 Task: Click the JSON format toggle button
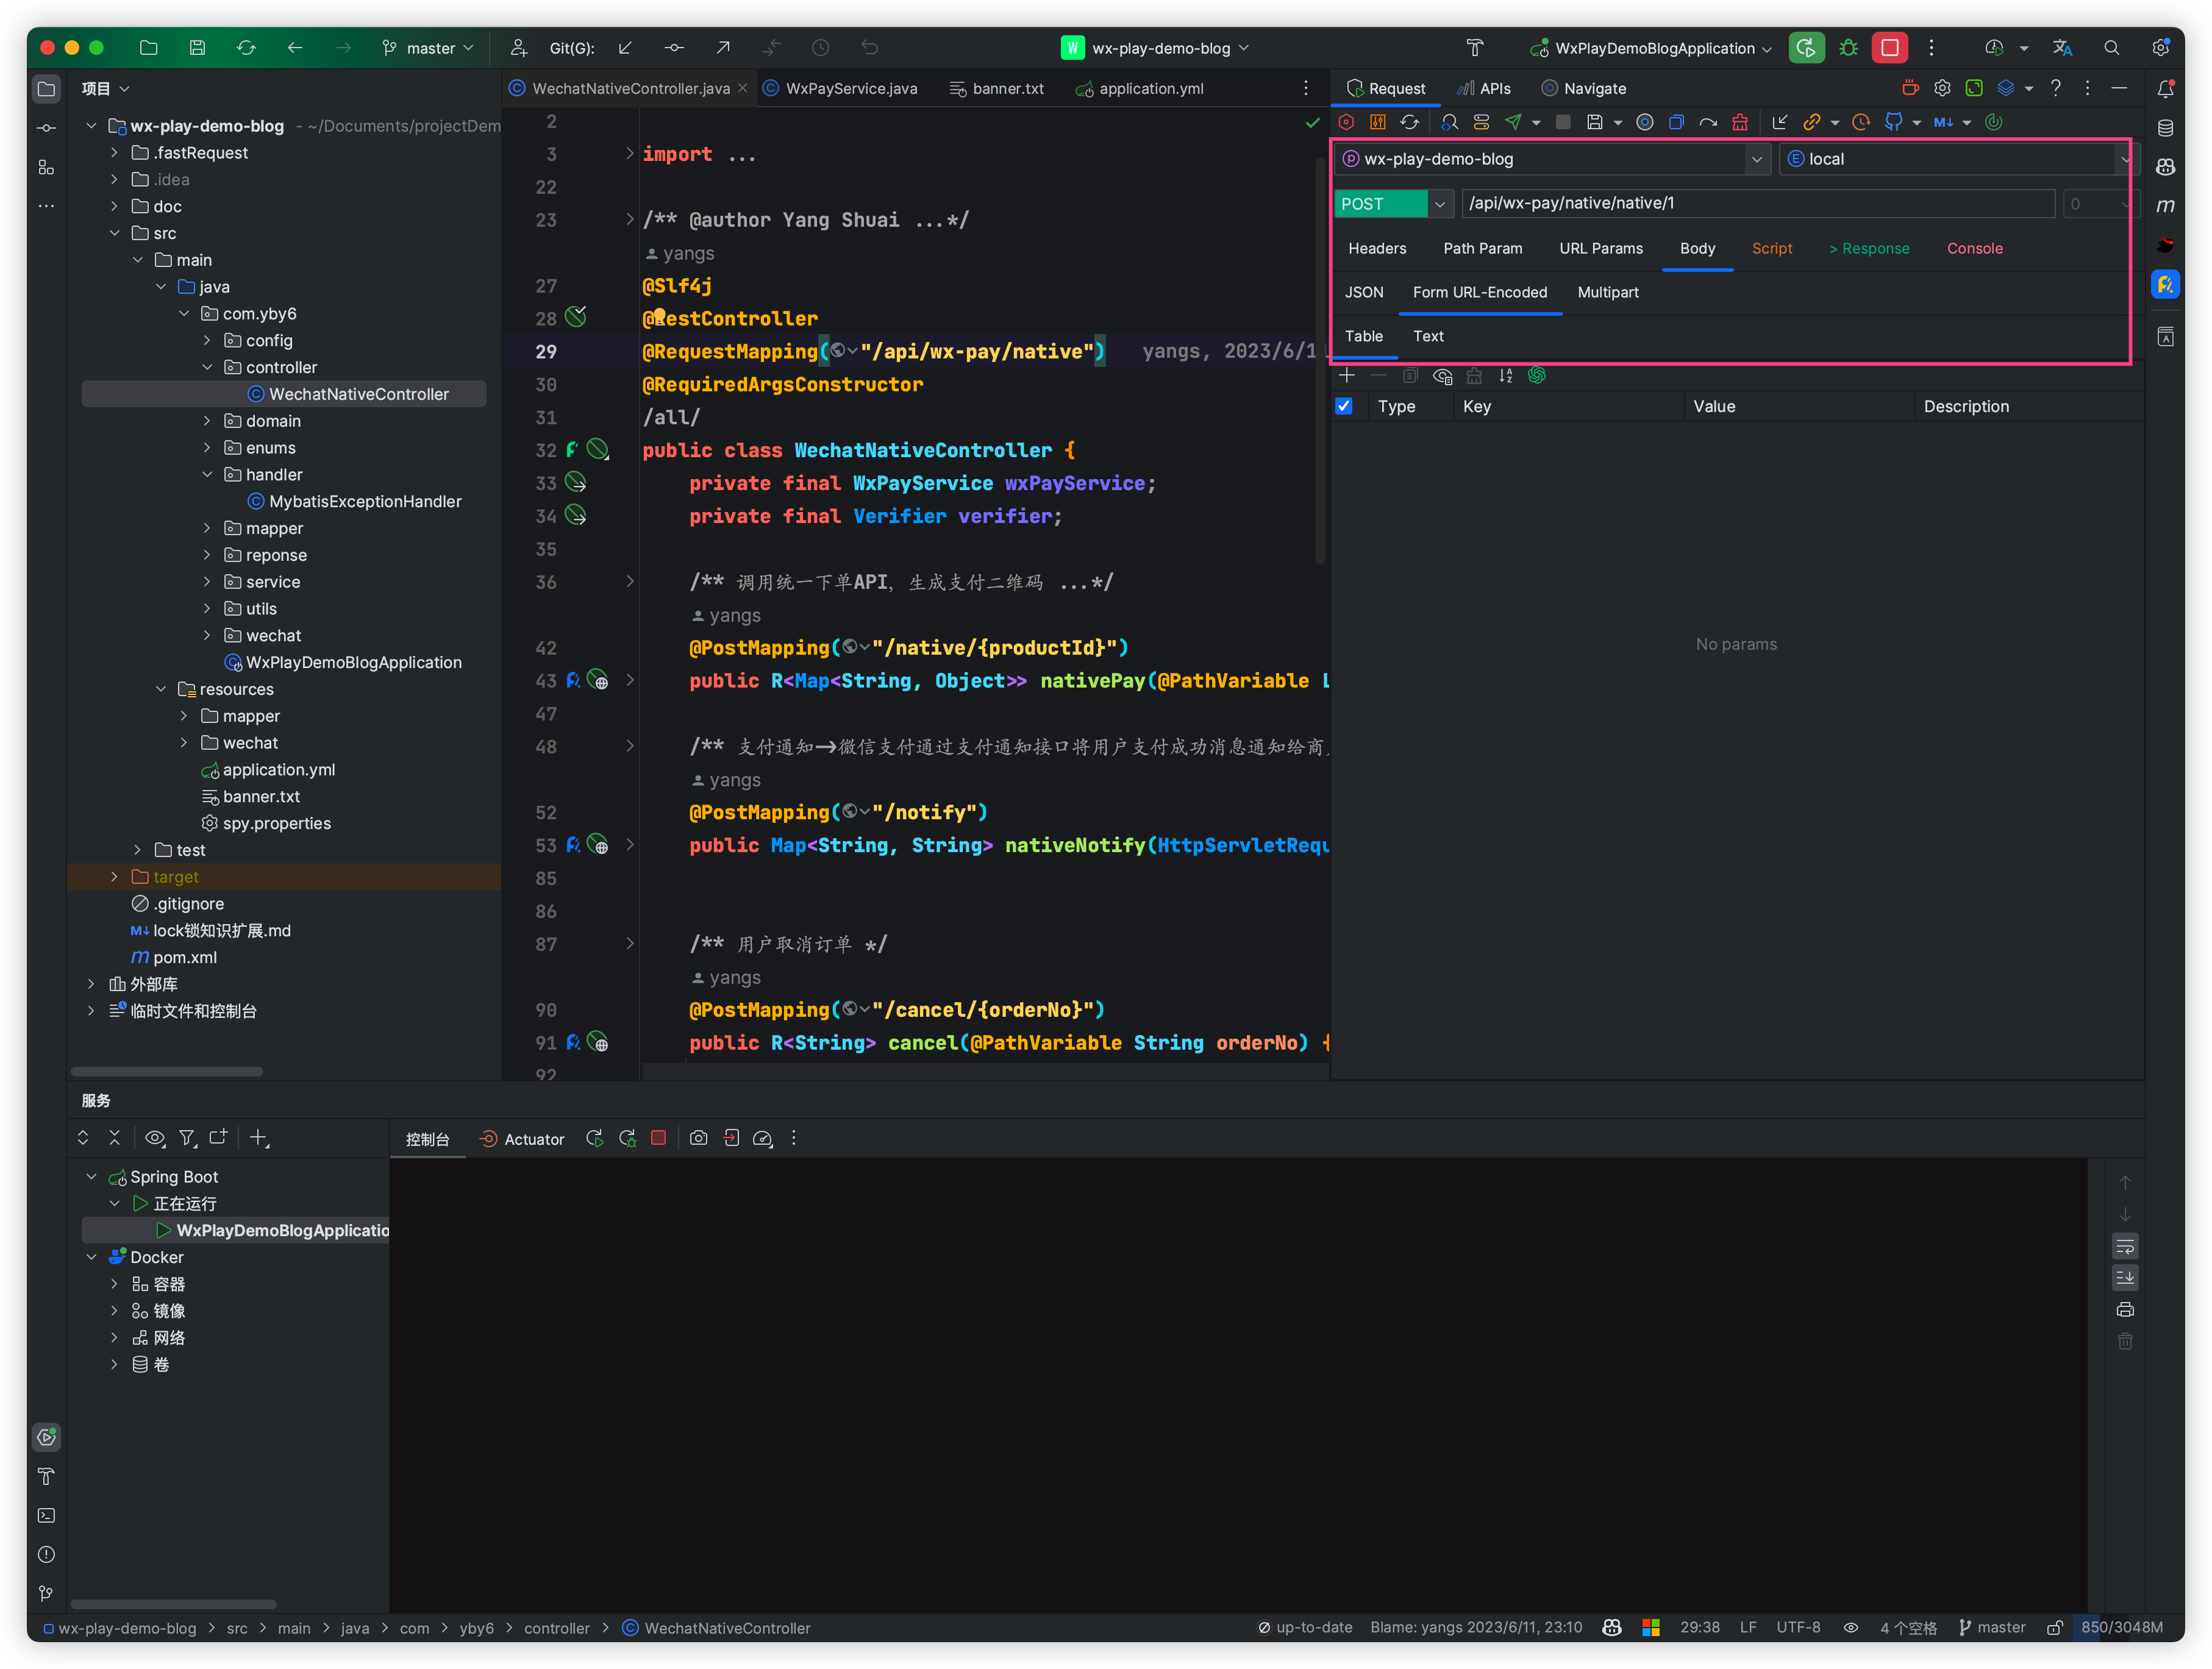coord(1365,291)
